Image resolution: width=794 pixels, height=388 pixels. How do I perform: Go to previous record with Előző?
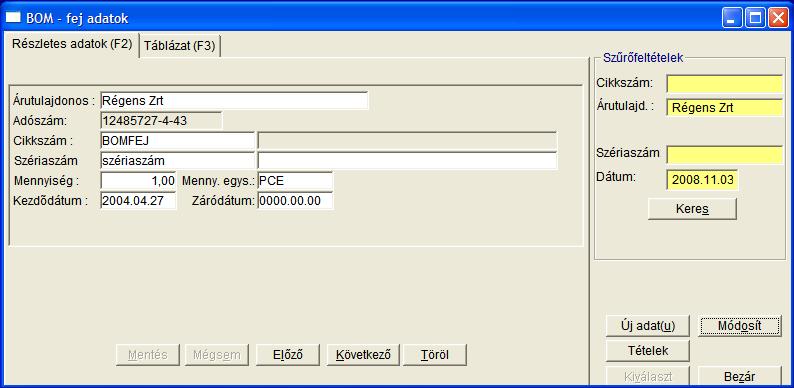point(288,355)
